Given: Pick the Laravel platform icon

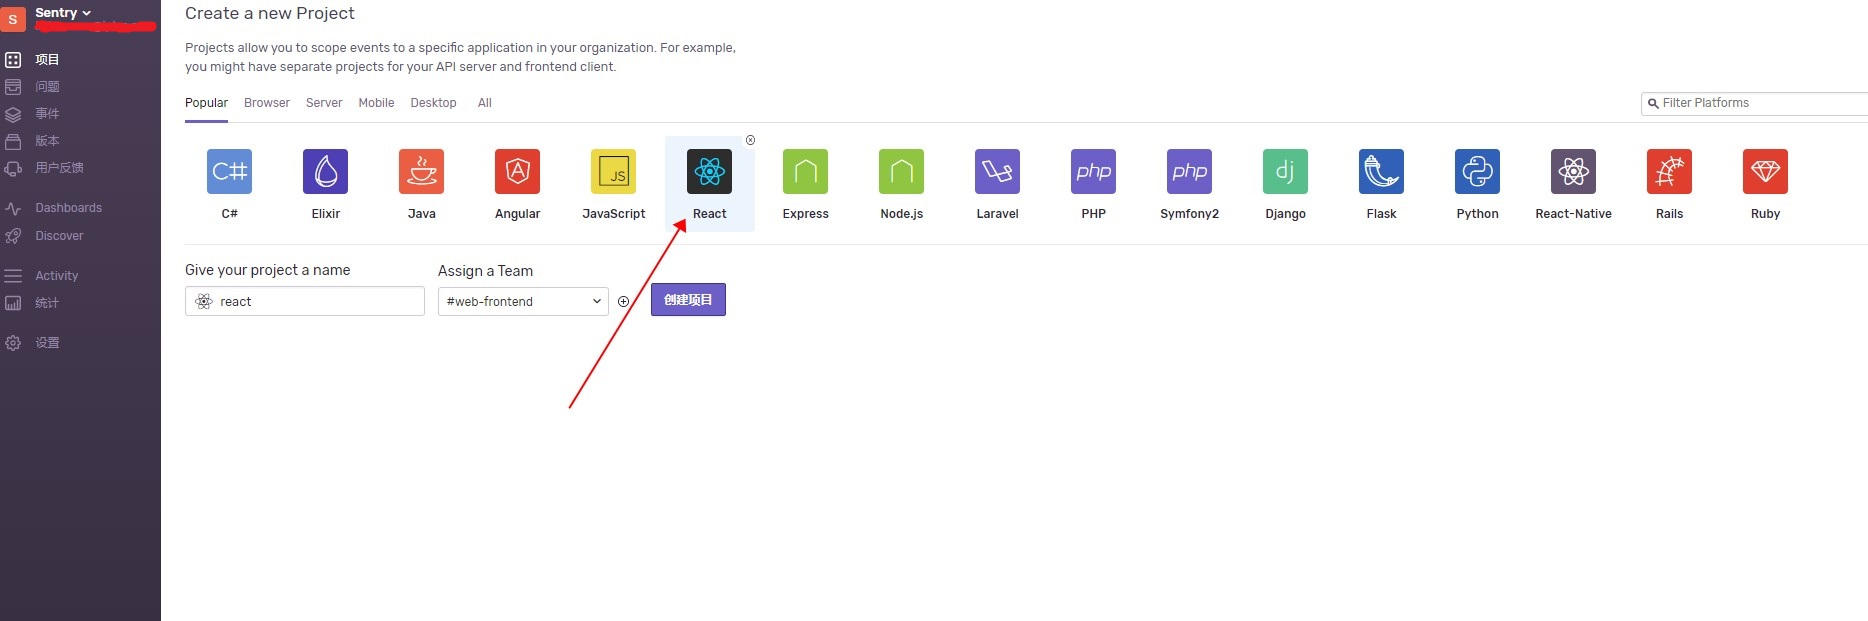Looking at the screenshot, I should pos(997,171).
